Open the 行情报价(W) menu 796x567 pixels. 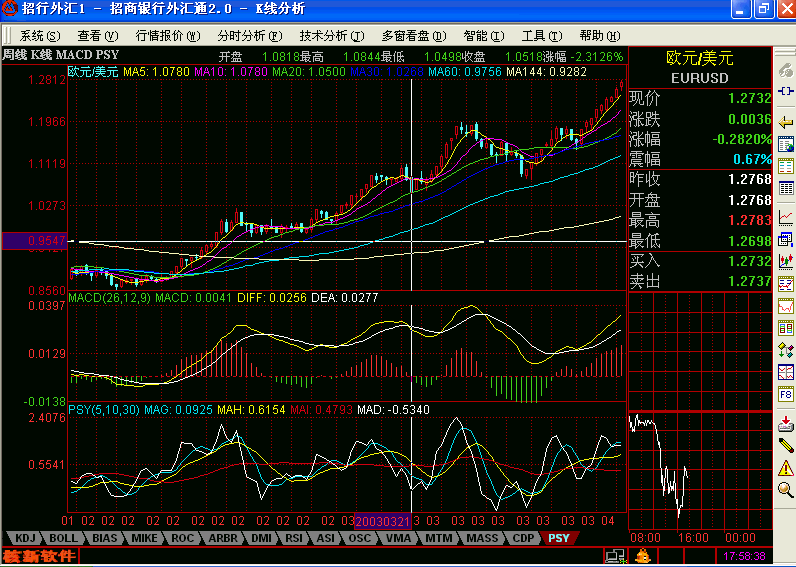click(168, 36)
